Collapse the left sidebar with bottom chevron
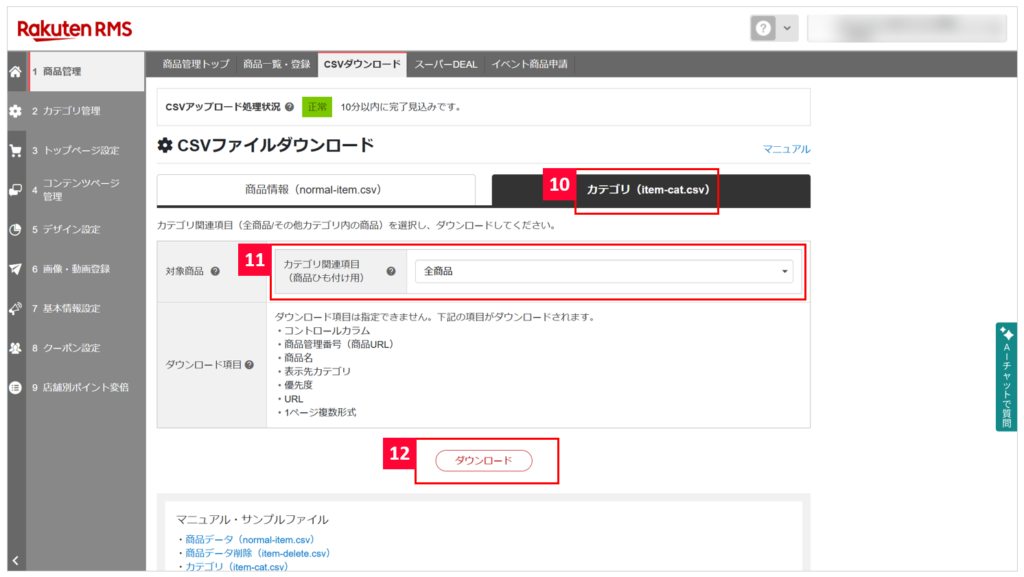 coord(15,560)
